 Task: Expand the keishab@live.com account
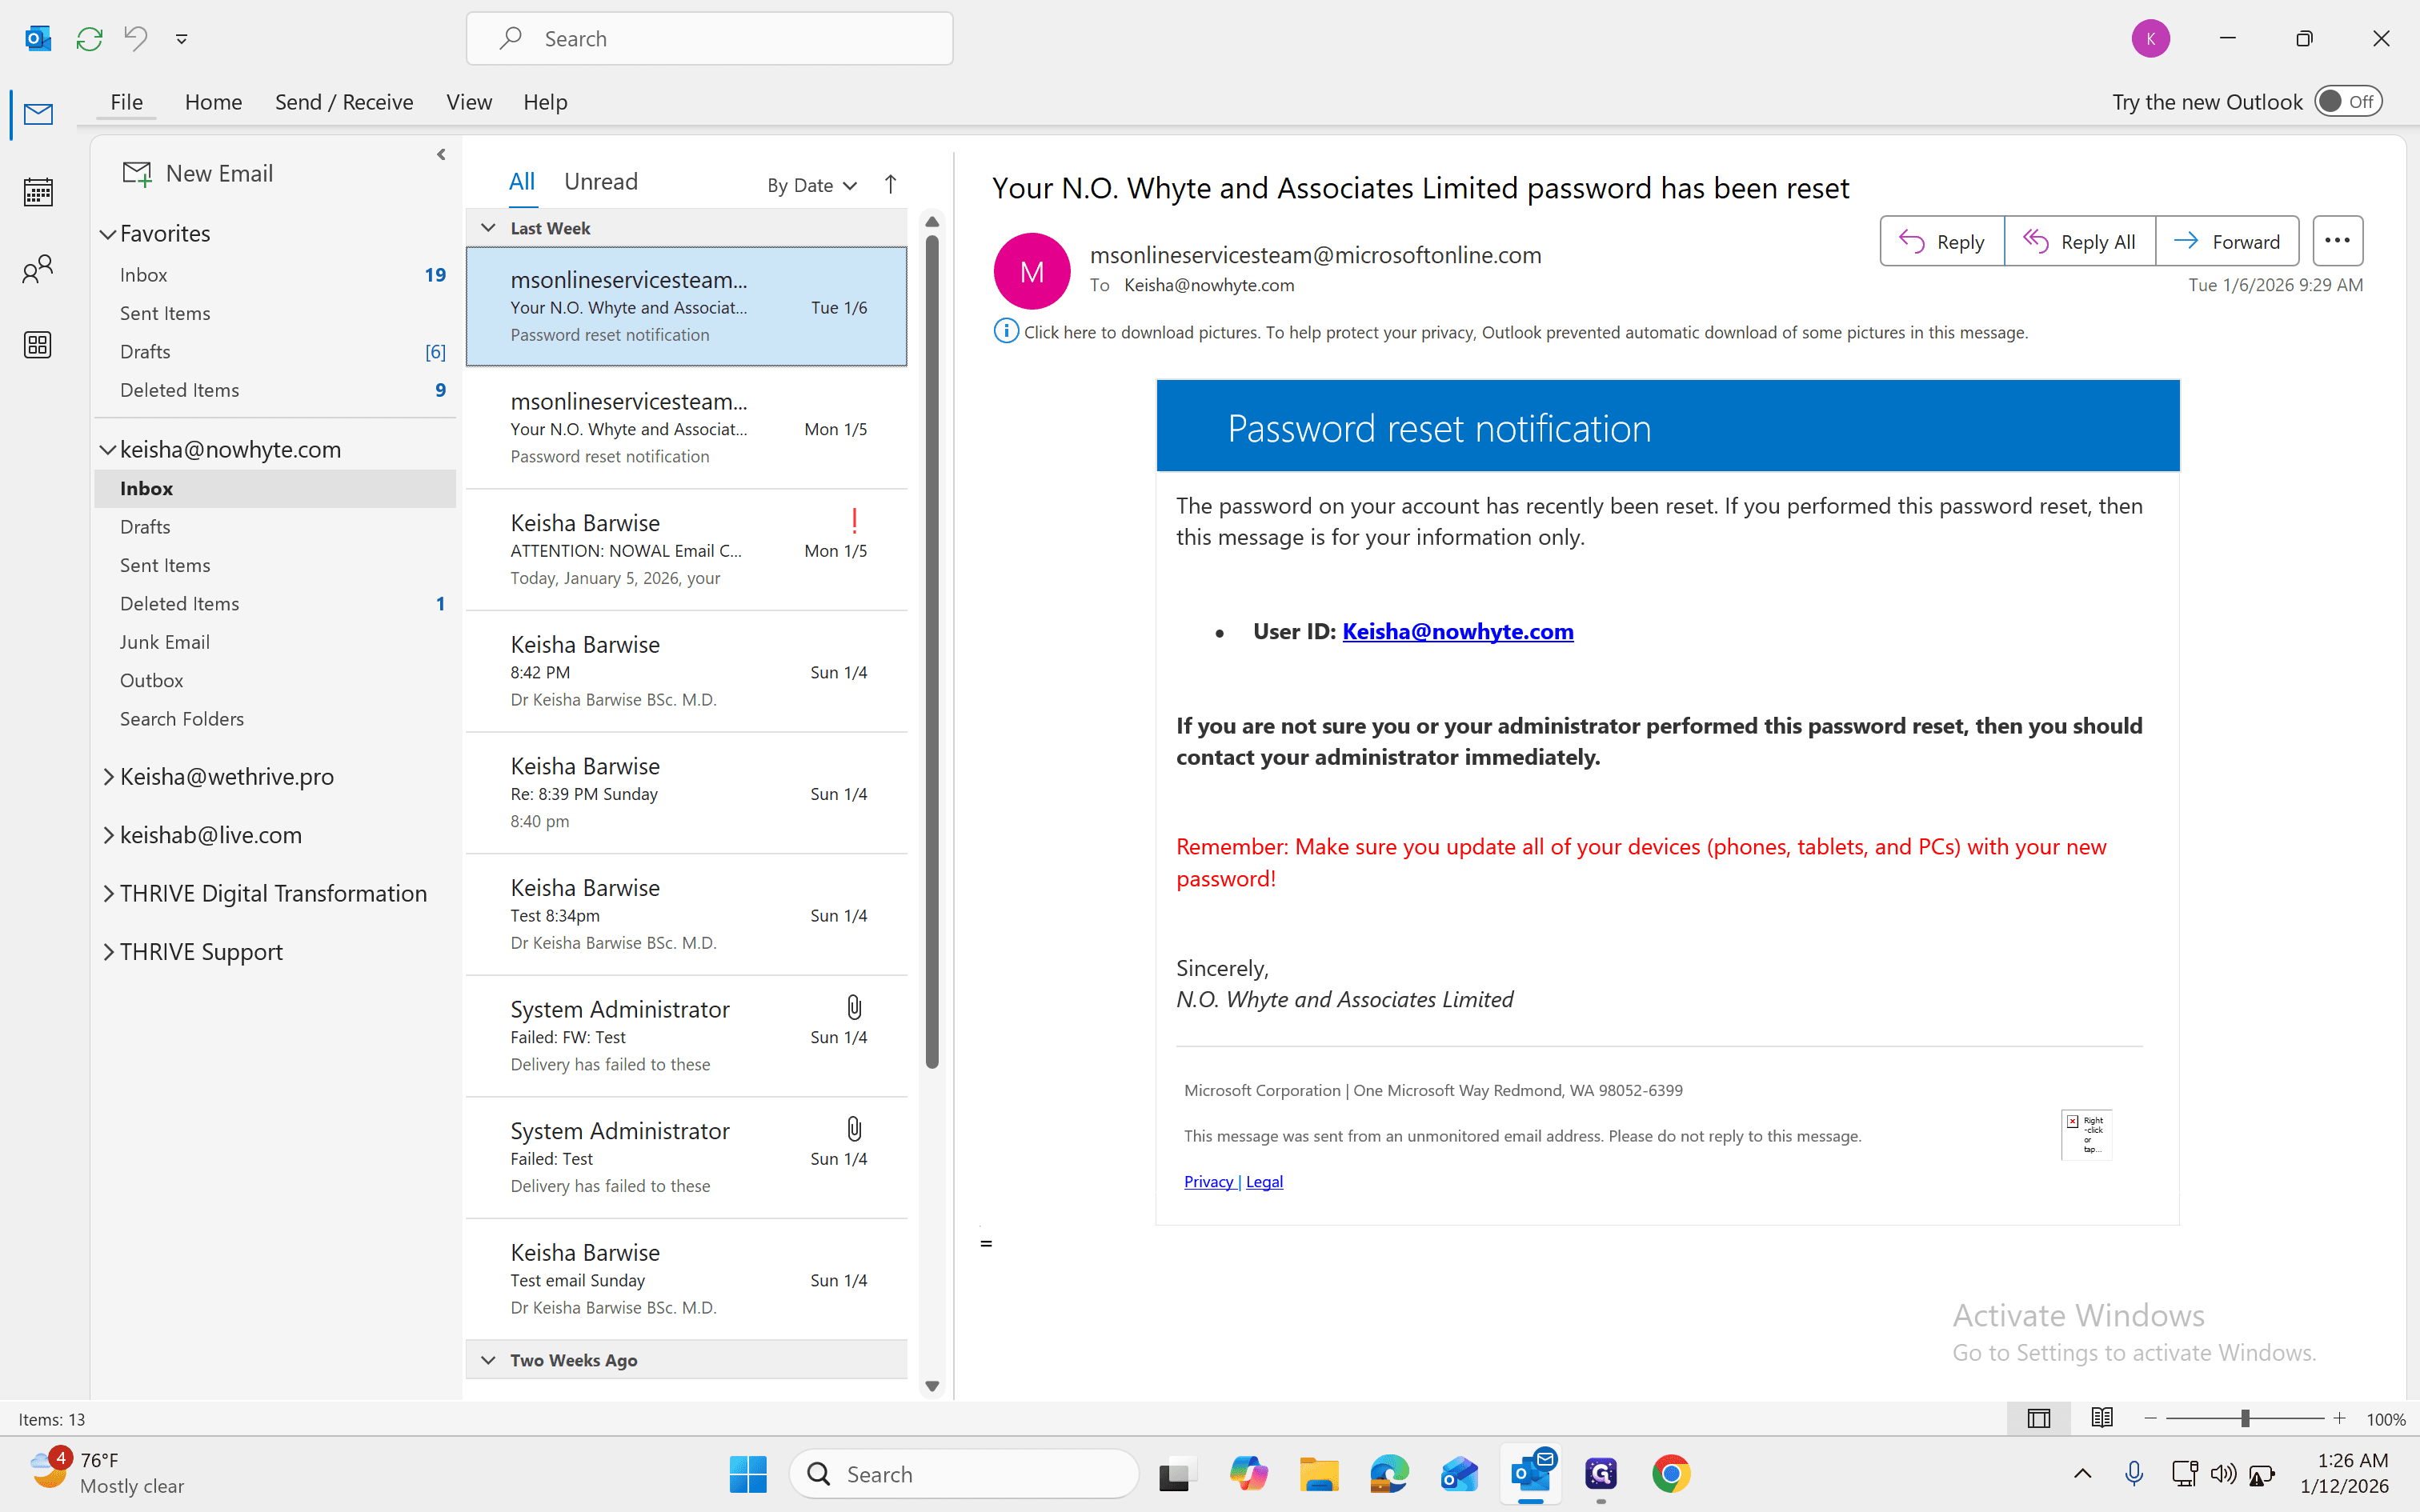point(108,835)
